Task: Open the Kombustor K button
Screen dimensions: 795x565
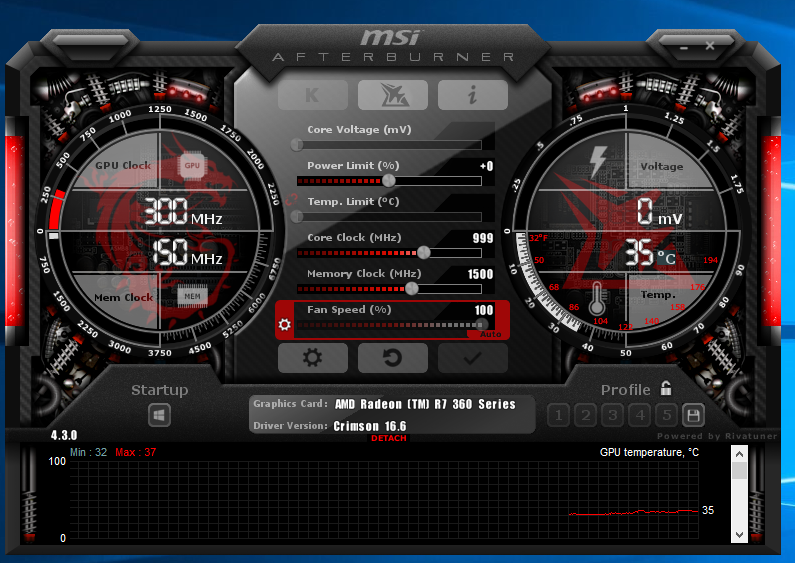Action: [313, 95]
